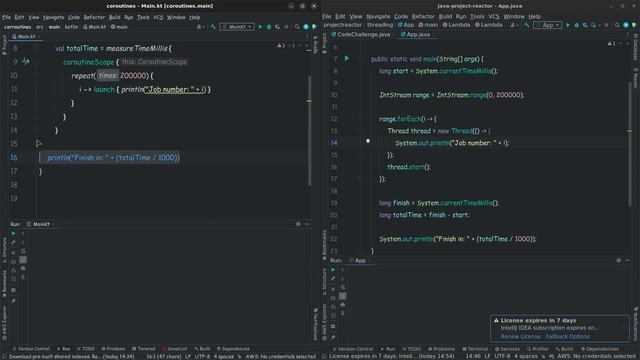
Task: Click 'src' breadcrumb in coroutines navigation bar
Action: pos(40,27)
